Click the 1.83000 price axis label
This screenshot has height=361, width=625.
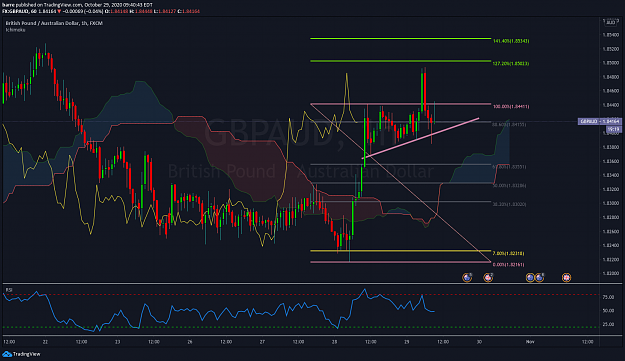[x=610, y=203]
